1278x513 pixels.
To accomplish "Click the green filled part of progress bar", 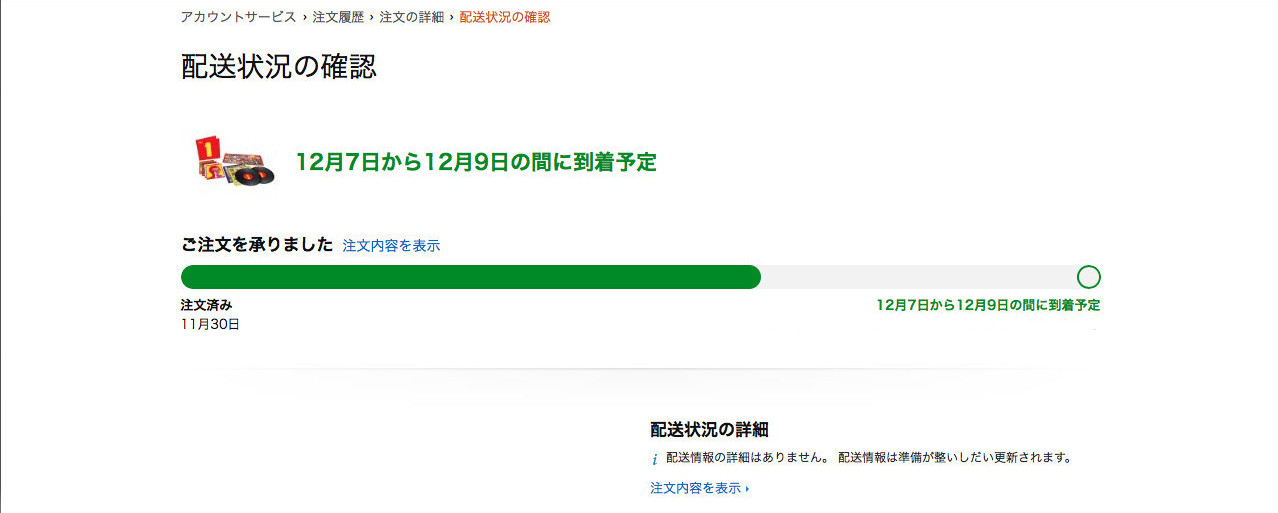I will [470, 277].
